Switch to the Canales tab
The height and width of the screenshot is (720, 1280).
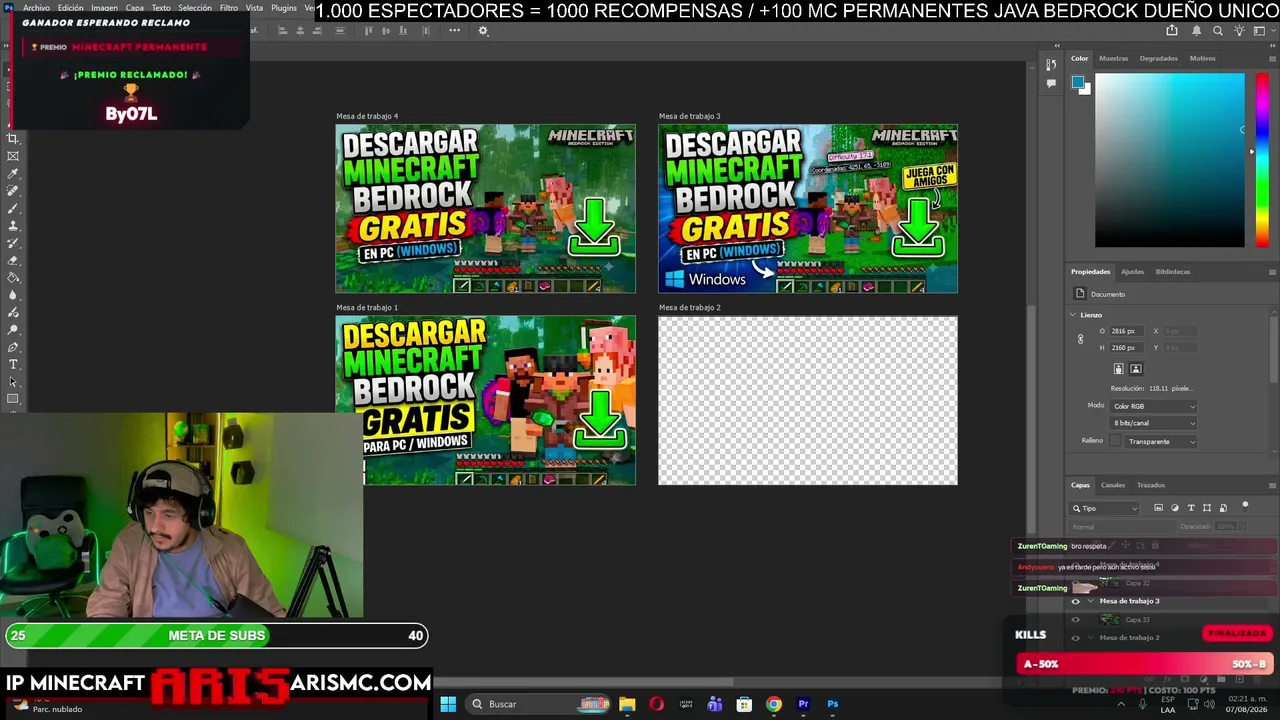[x=1113, y=485]
